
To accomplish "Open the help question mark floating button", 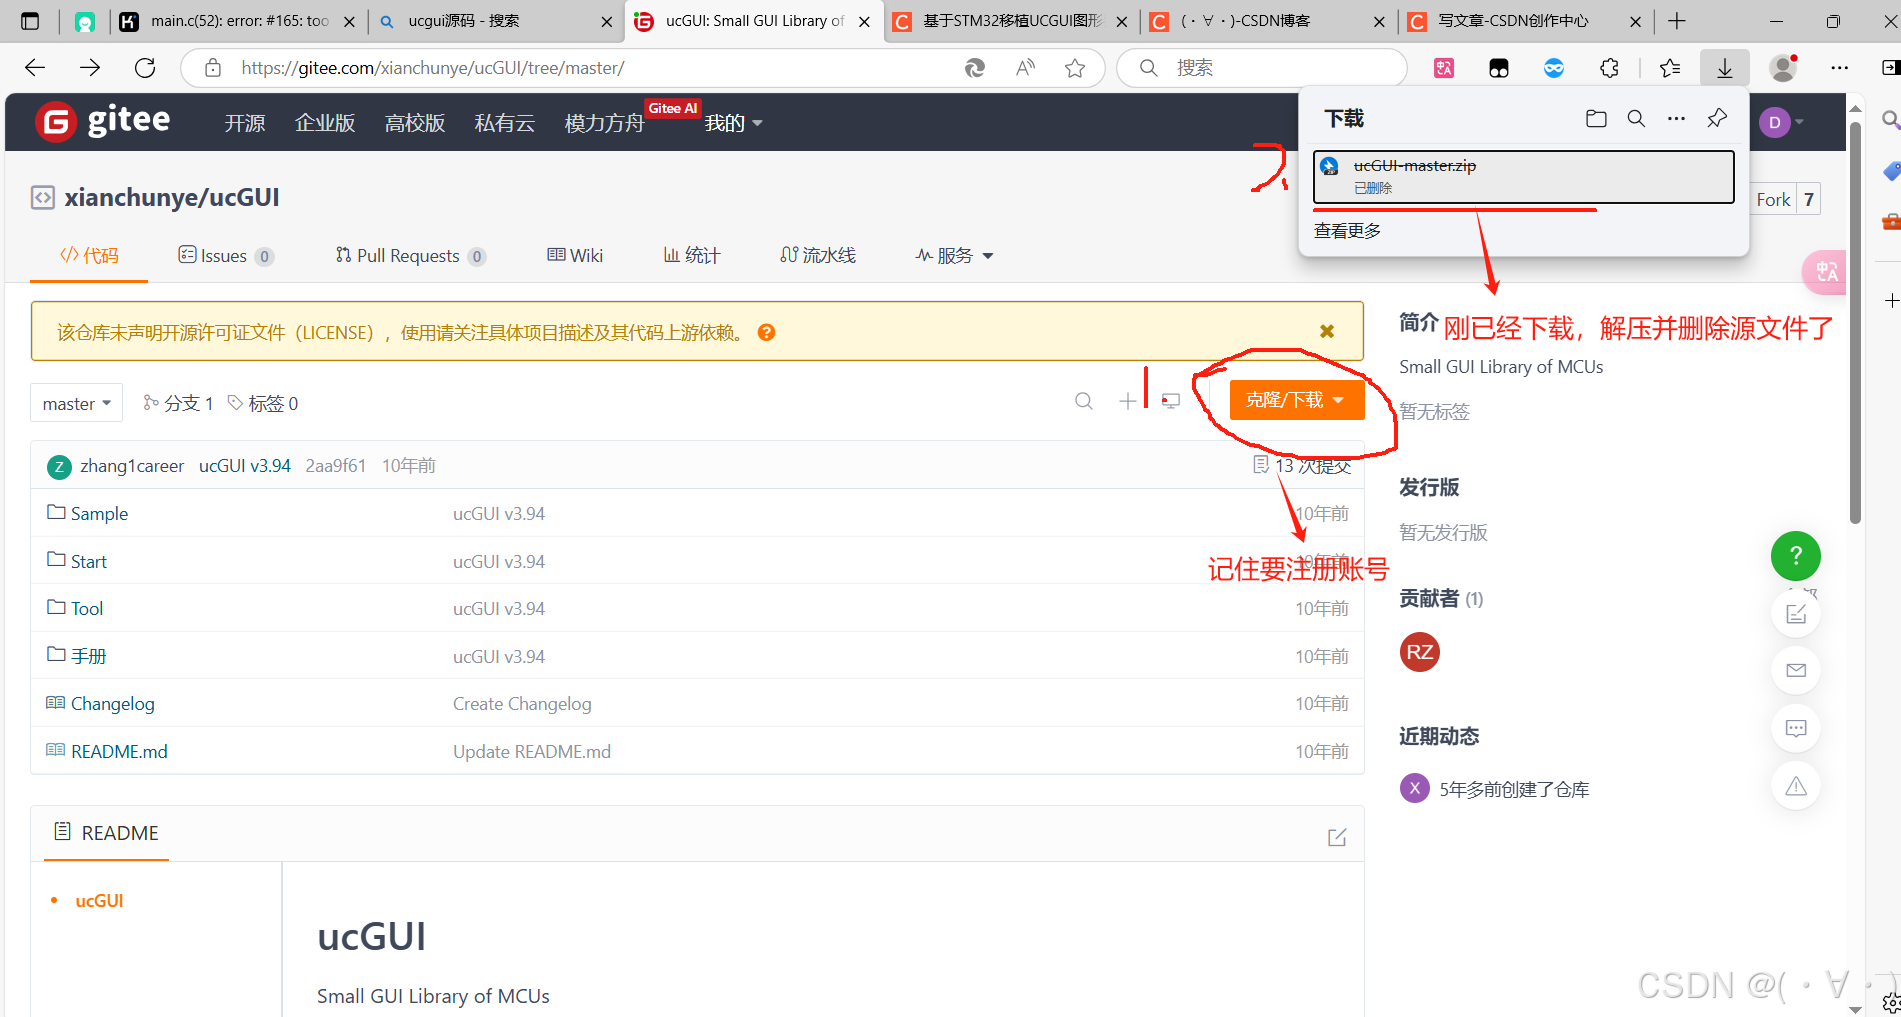I will click(x=1795, y=556).
